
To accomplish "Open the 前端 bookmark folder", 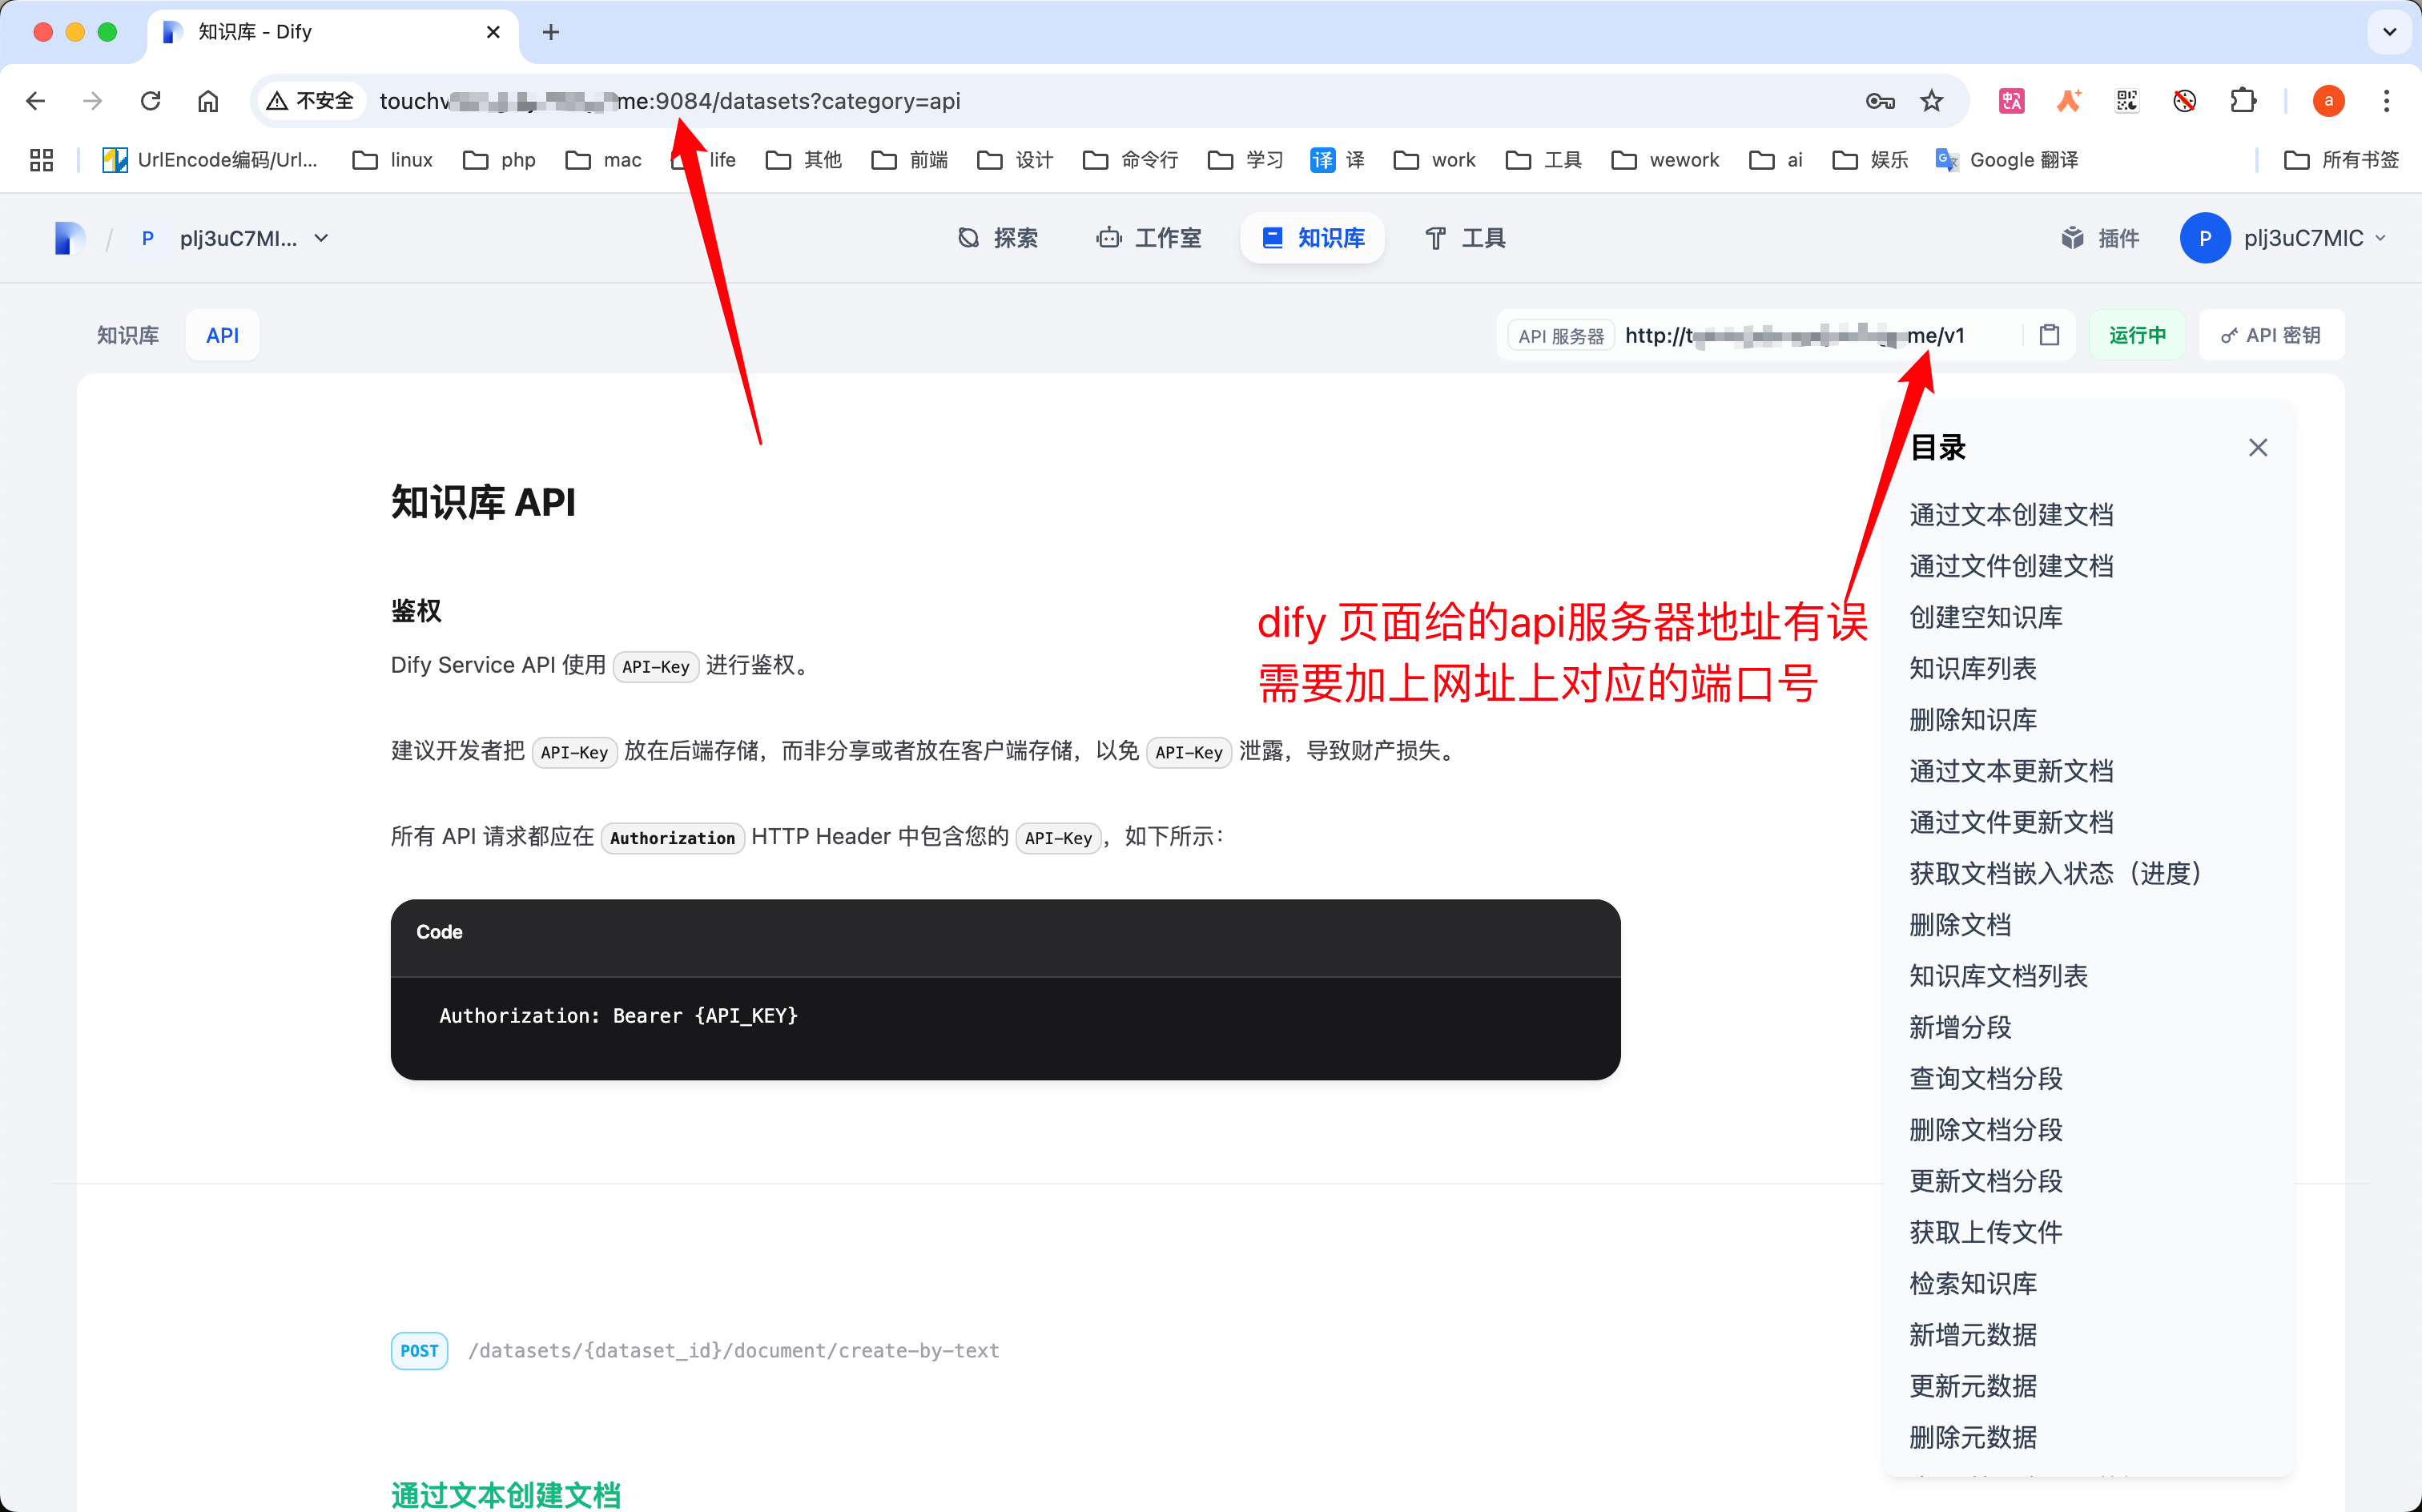I will click(910, 160).
